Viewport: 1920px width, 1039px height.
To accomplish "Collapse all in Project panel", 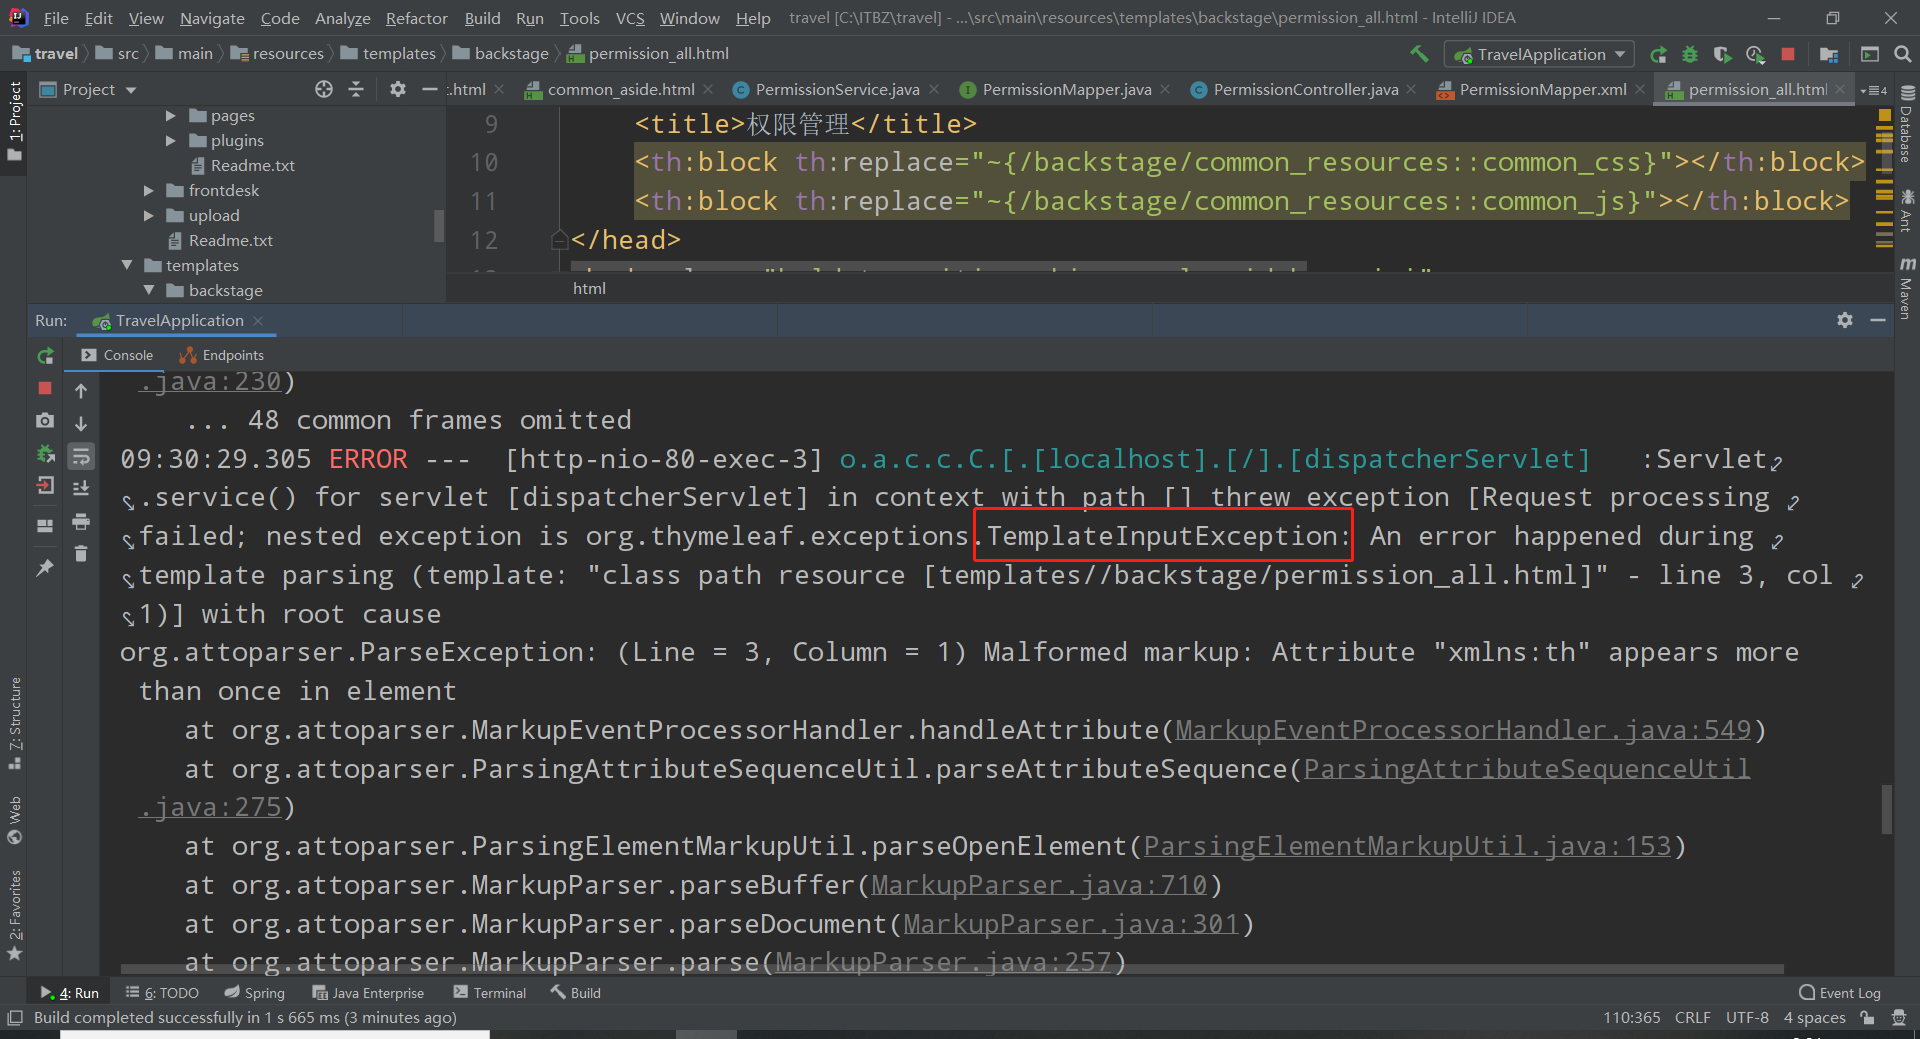I will [x=356, y=89].
